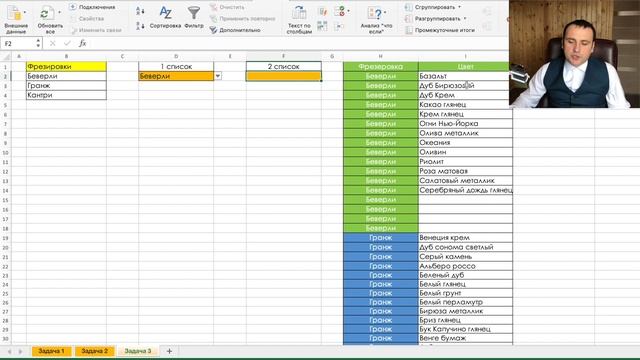Expand the Сгруппировать dropdown arrow
The height and width of the screenshot is (360, 640).
(460, 7)
